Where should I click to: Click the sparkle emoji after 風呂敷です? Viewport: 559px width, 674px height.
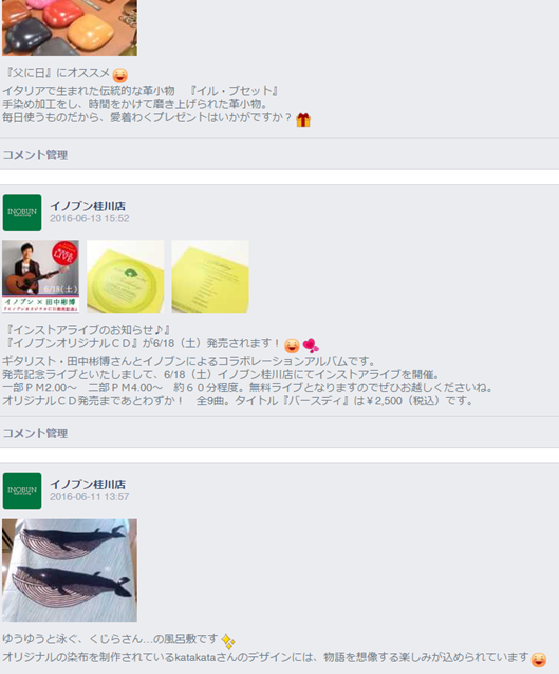pyautogui.click(x=228, y=641)
